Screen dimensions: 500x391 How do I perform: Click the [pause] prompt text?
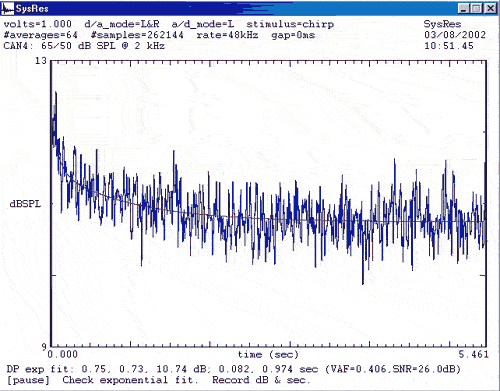[28, 380]
